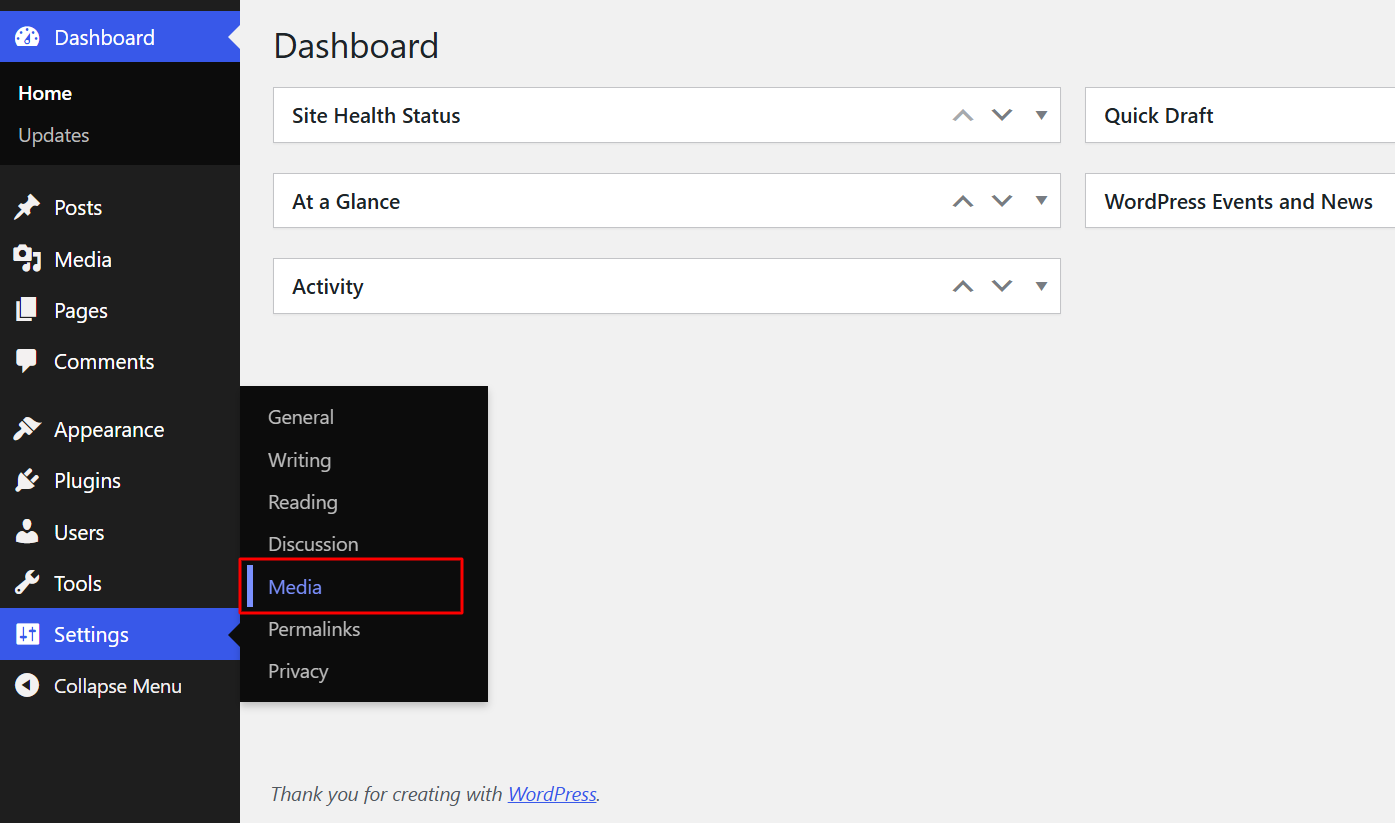Open the Posts menu
Viewport: 1395px width, 823px height.
click(120, 207)
